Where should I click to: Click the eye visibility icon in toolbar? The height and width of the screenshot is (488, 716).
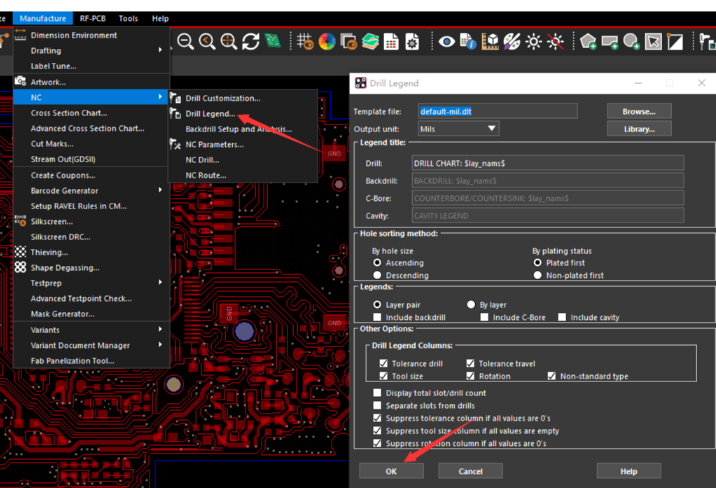coord(447,42)
